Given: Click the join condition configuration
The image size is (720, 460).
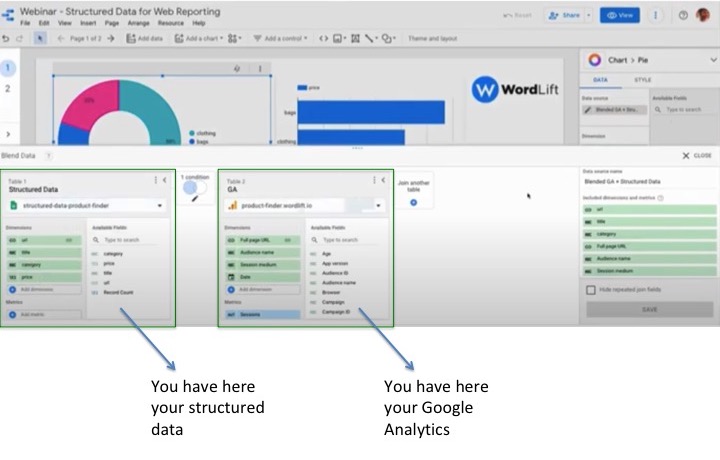Looking at the screenshot, I should pyautogui.click(x=195, y=187).
